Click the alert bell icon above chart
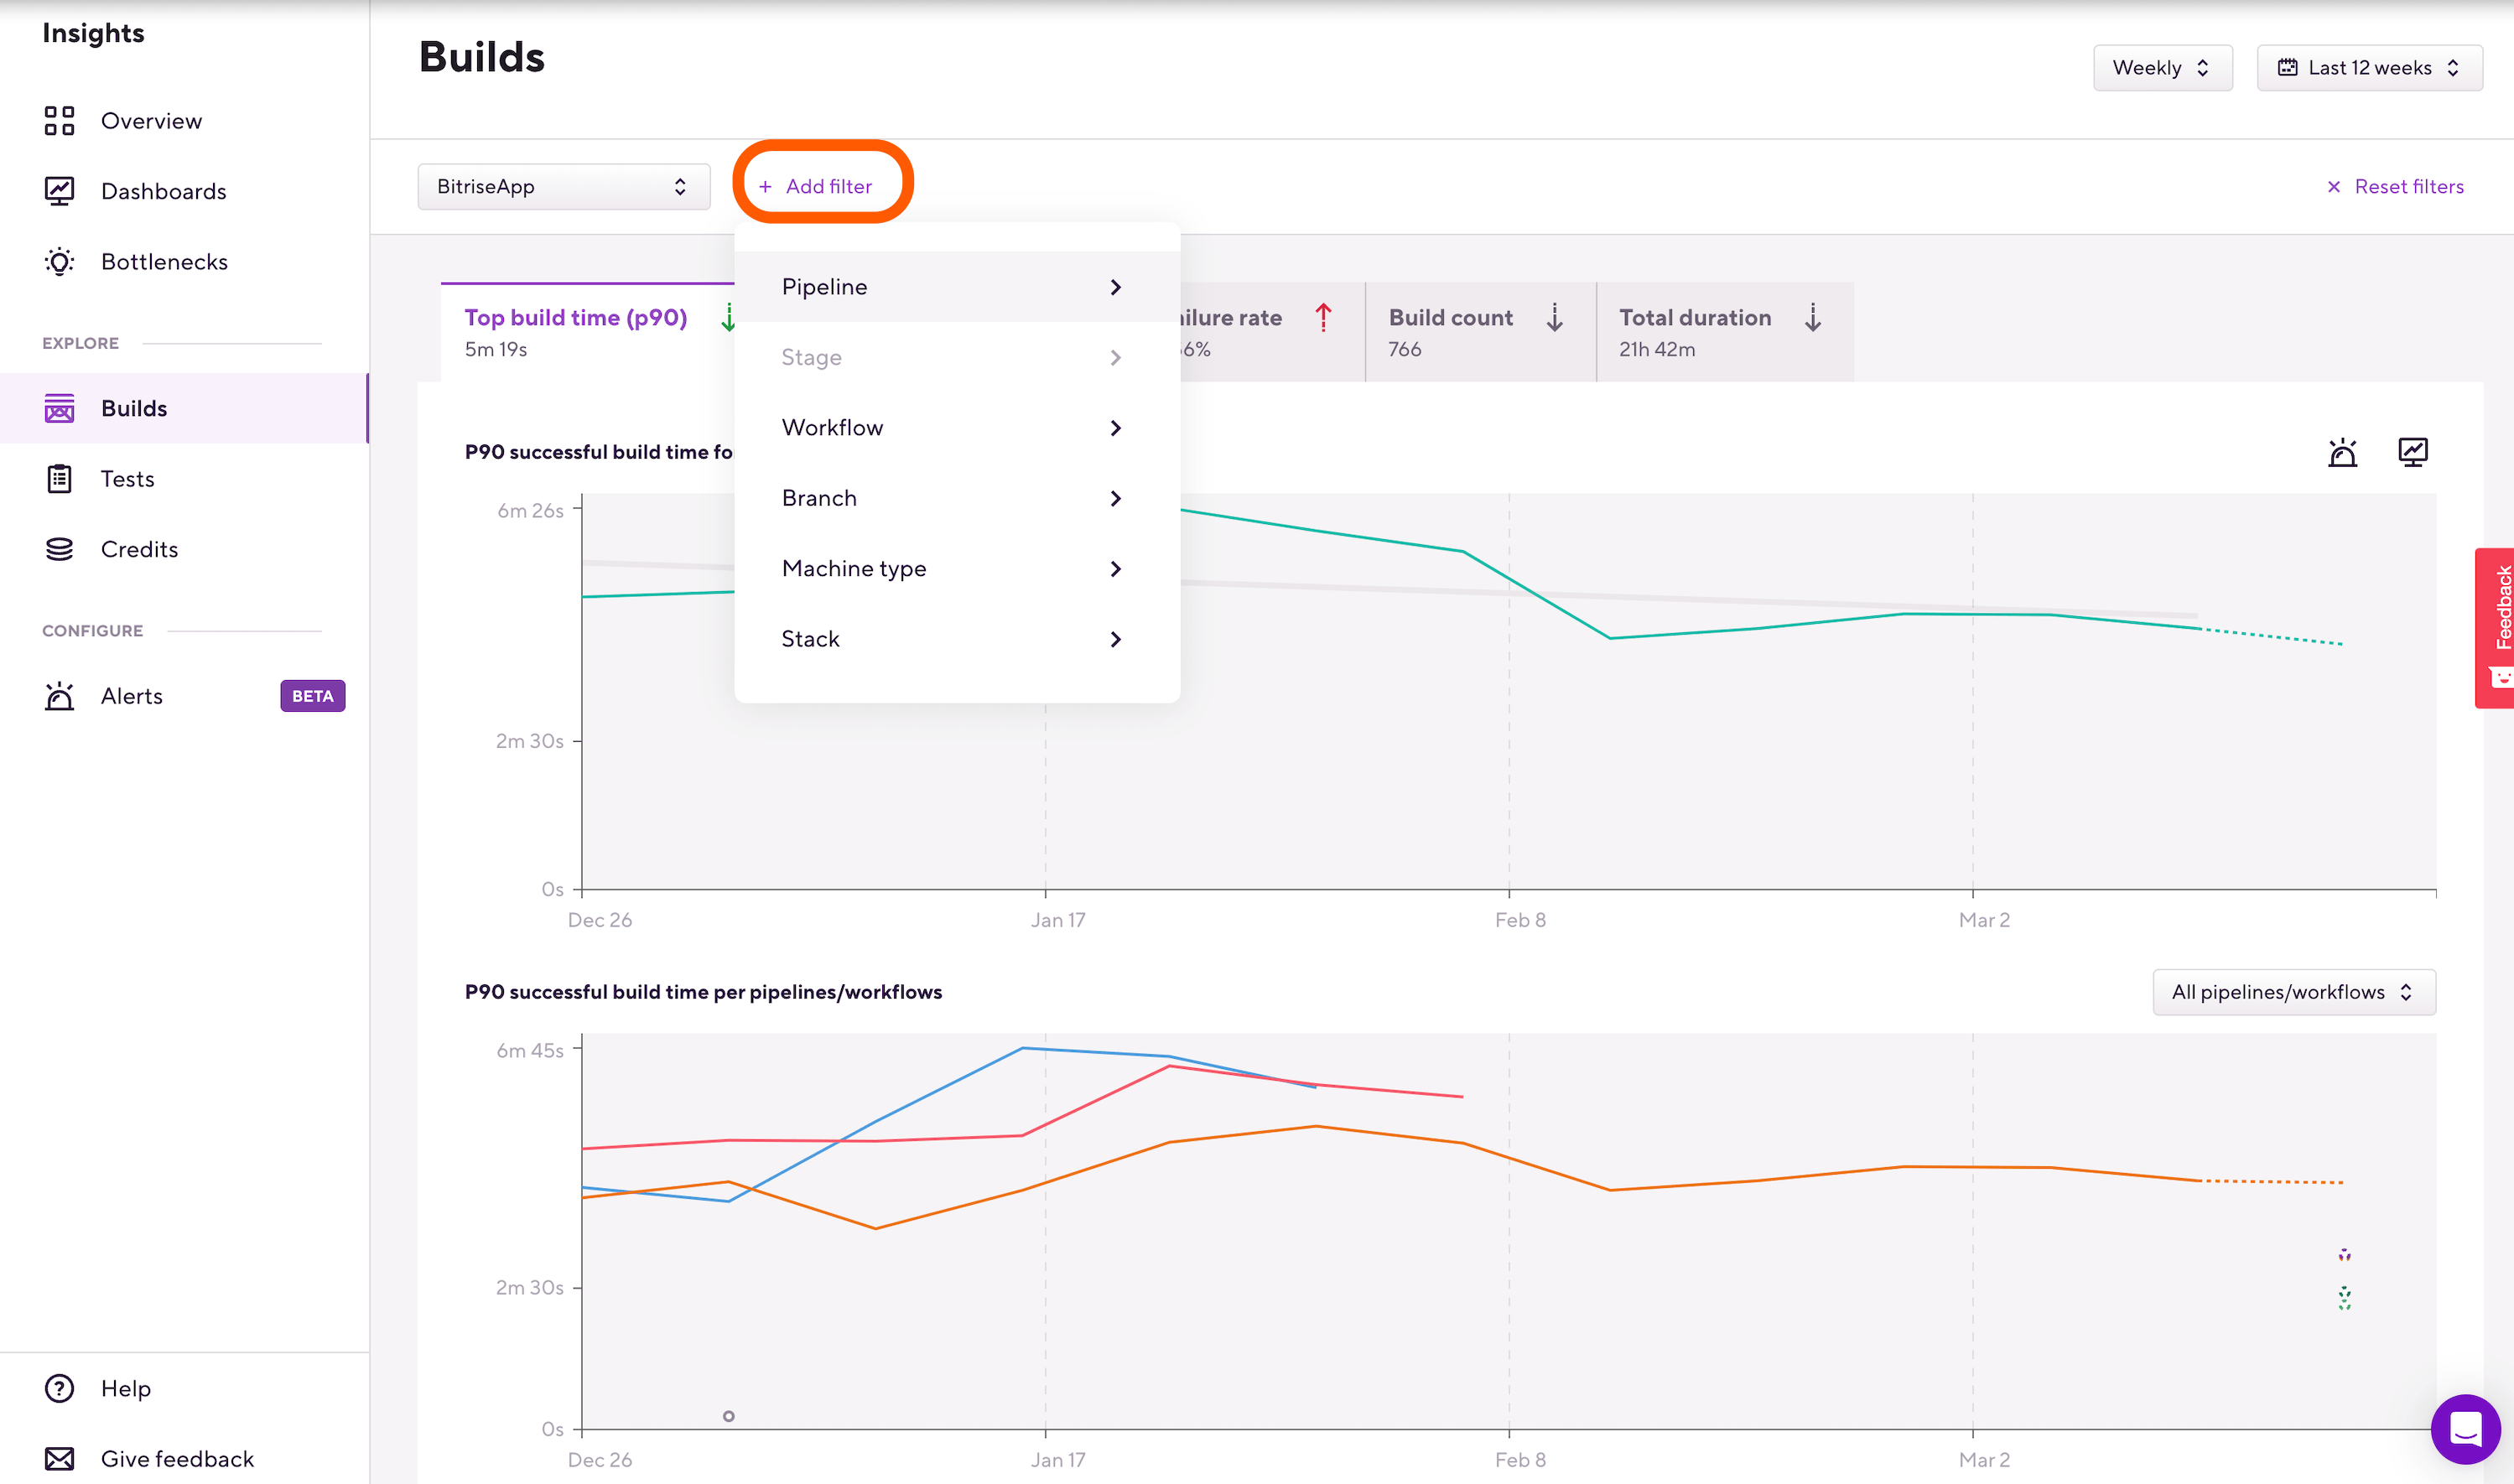Screen dimensions: 2514x1484 [2342, 453]
